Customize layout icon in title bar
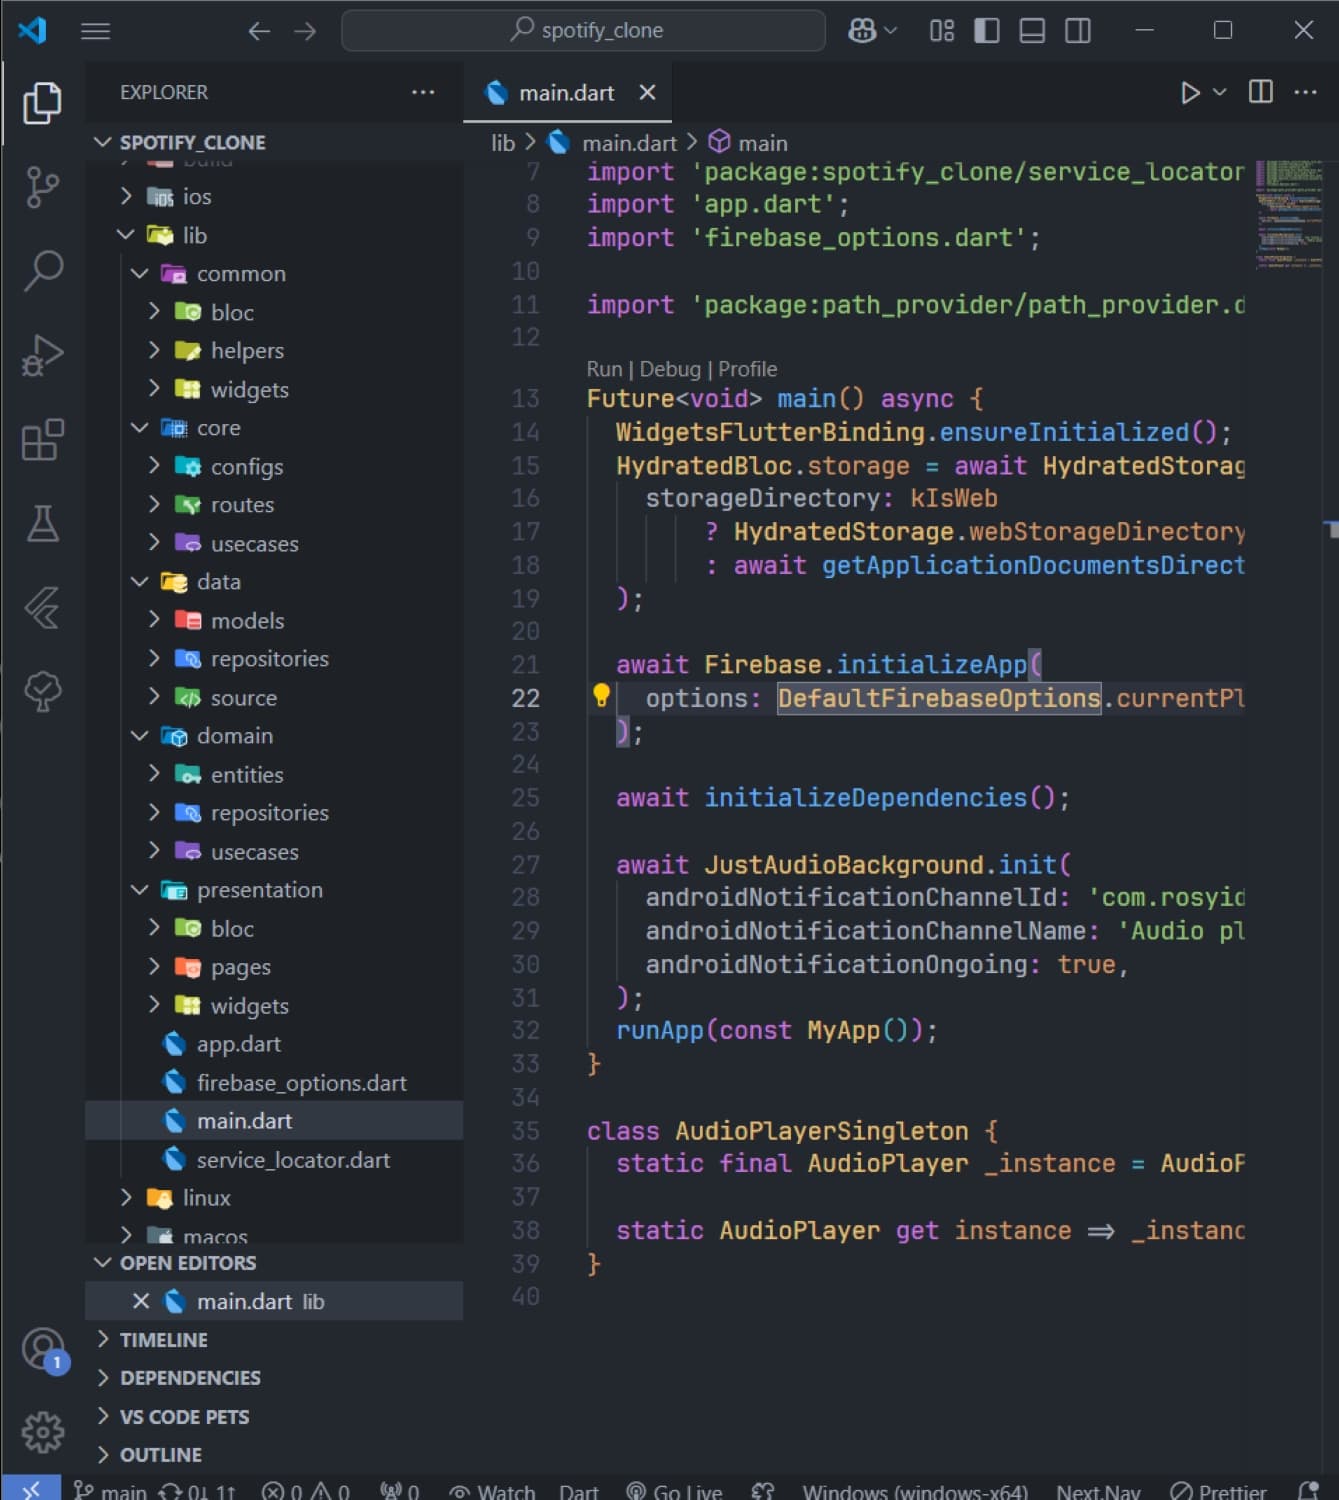Screen dimensions: 1339x1500 [941, 31]
